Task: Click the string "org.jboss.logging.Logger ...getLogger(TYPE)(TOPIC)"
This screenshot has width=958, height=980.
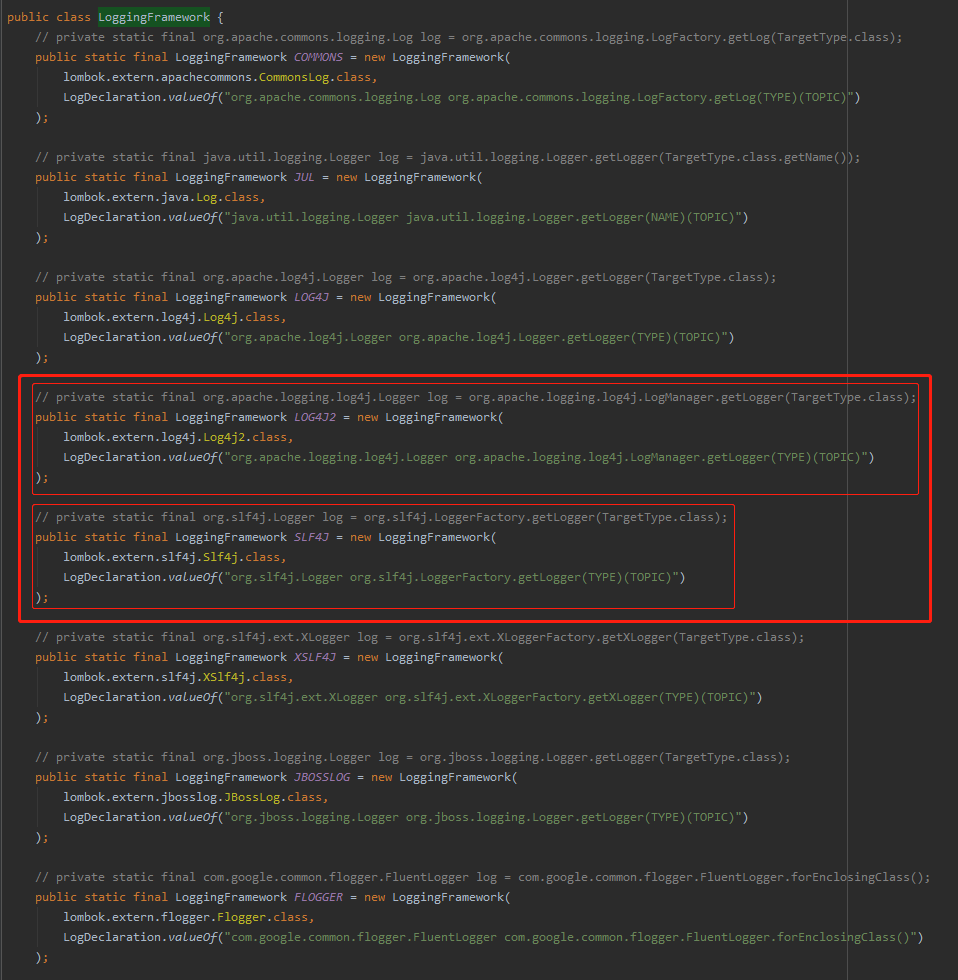Action: tap(482, 817)
